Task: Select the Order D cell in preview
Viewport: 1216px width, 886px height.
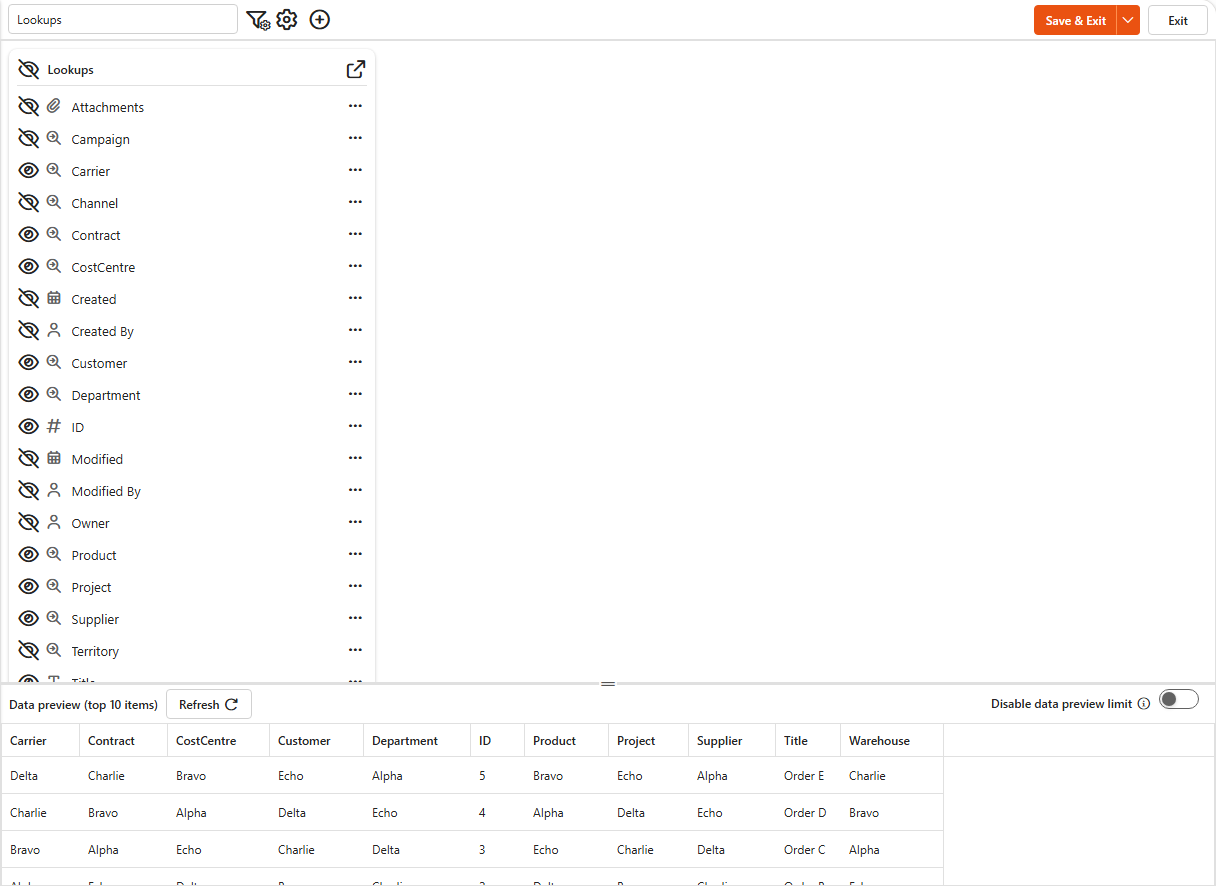Action: pos(808,813)
